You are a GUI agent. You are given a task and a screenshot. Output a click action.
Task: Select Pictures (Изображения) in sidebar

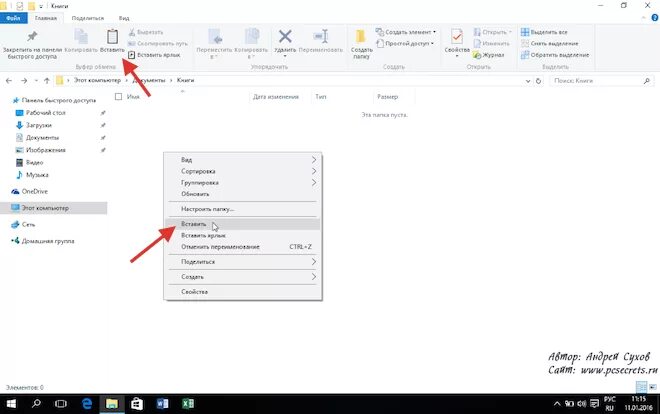[x=40, y=150]
